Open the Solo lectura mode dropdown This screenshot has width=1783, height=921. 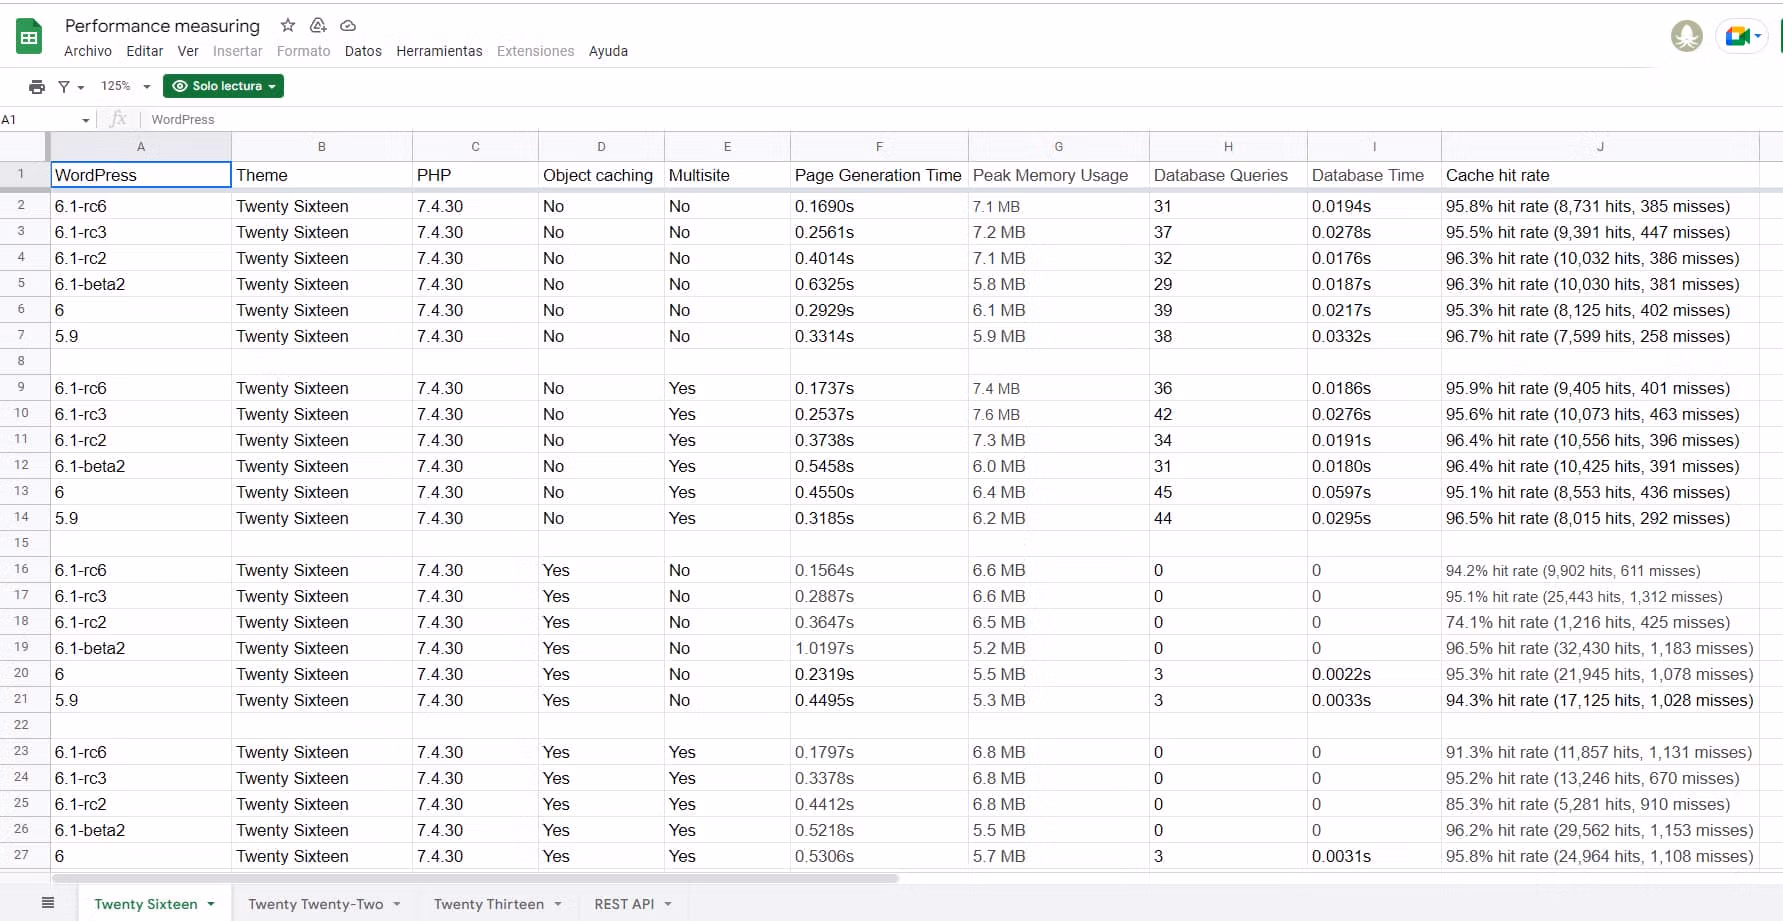223,87
